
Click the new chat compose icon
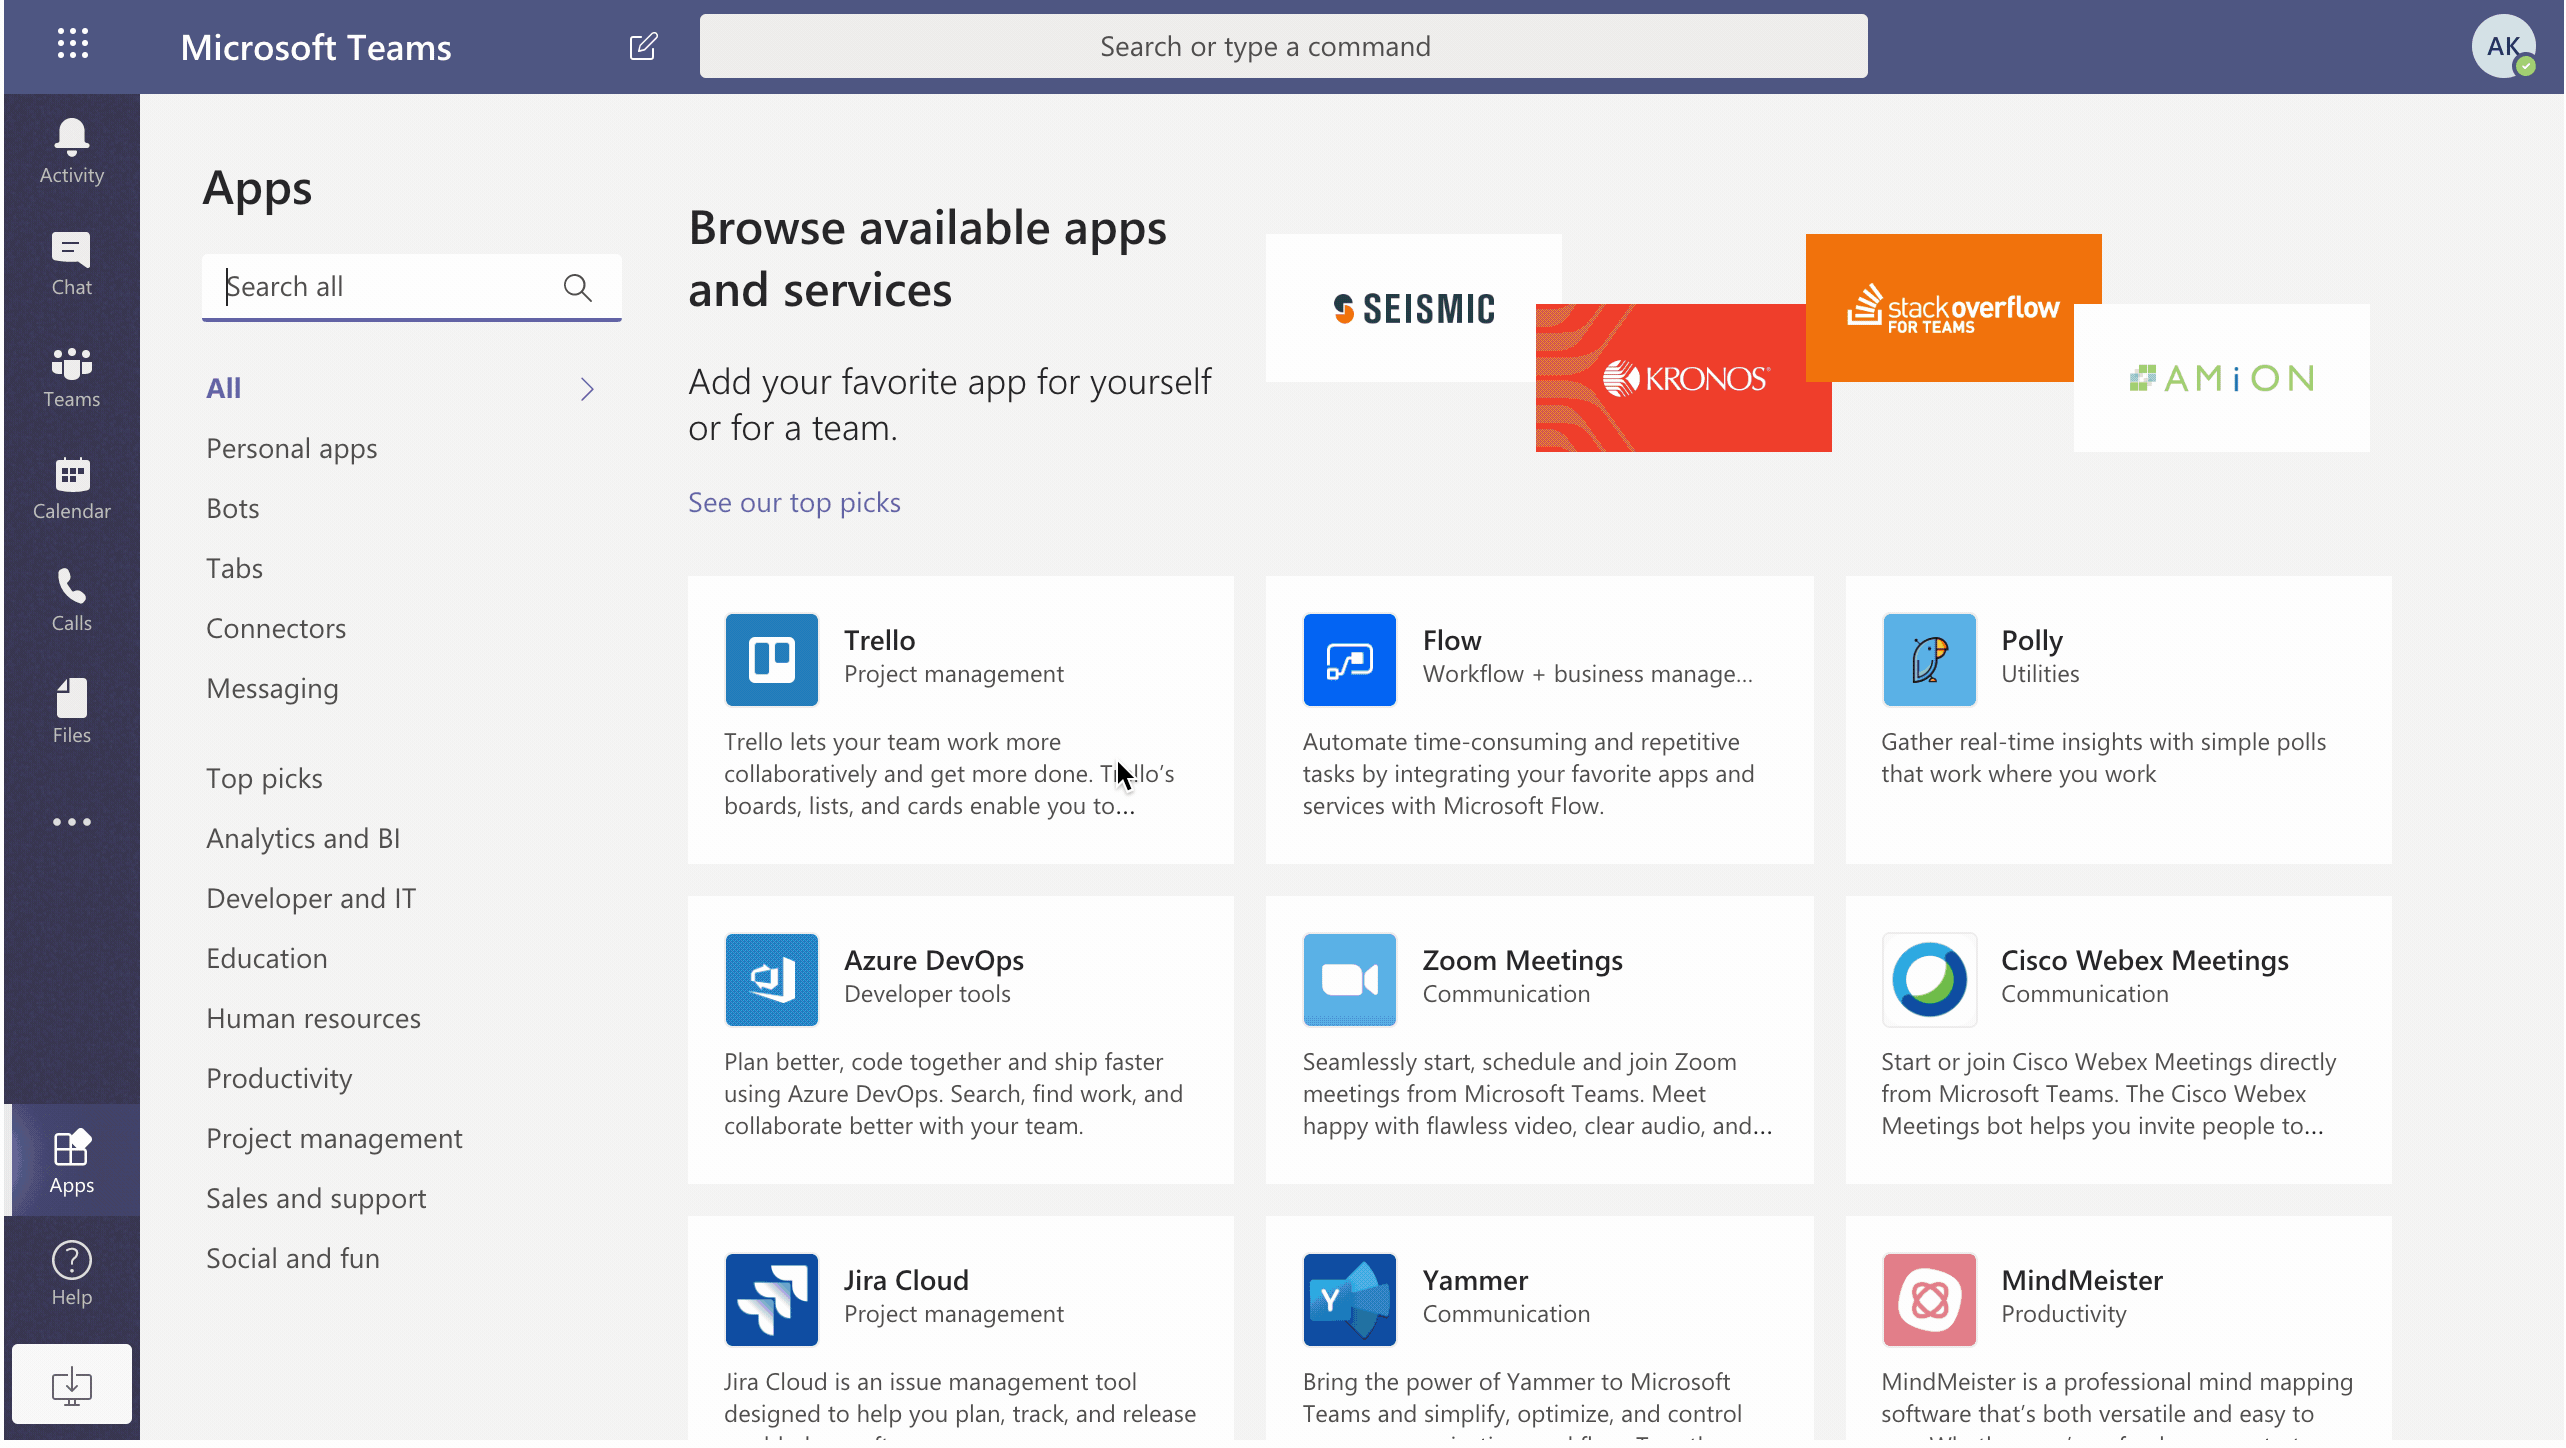pyautogui.click(x=643, y=46)
